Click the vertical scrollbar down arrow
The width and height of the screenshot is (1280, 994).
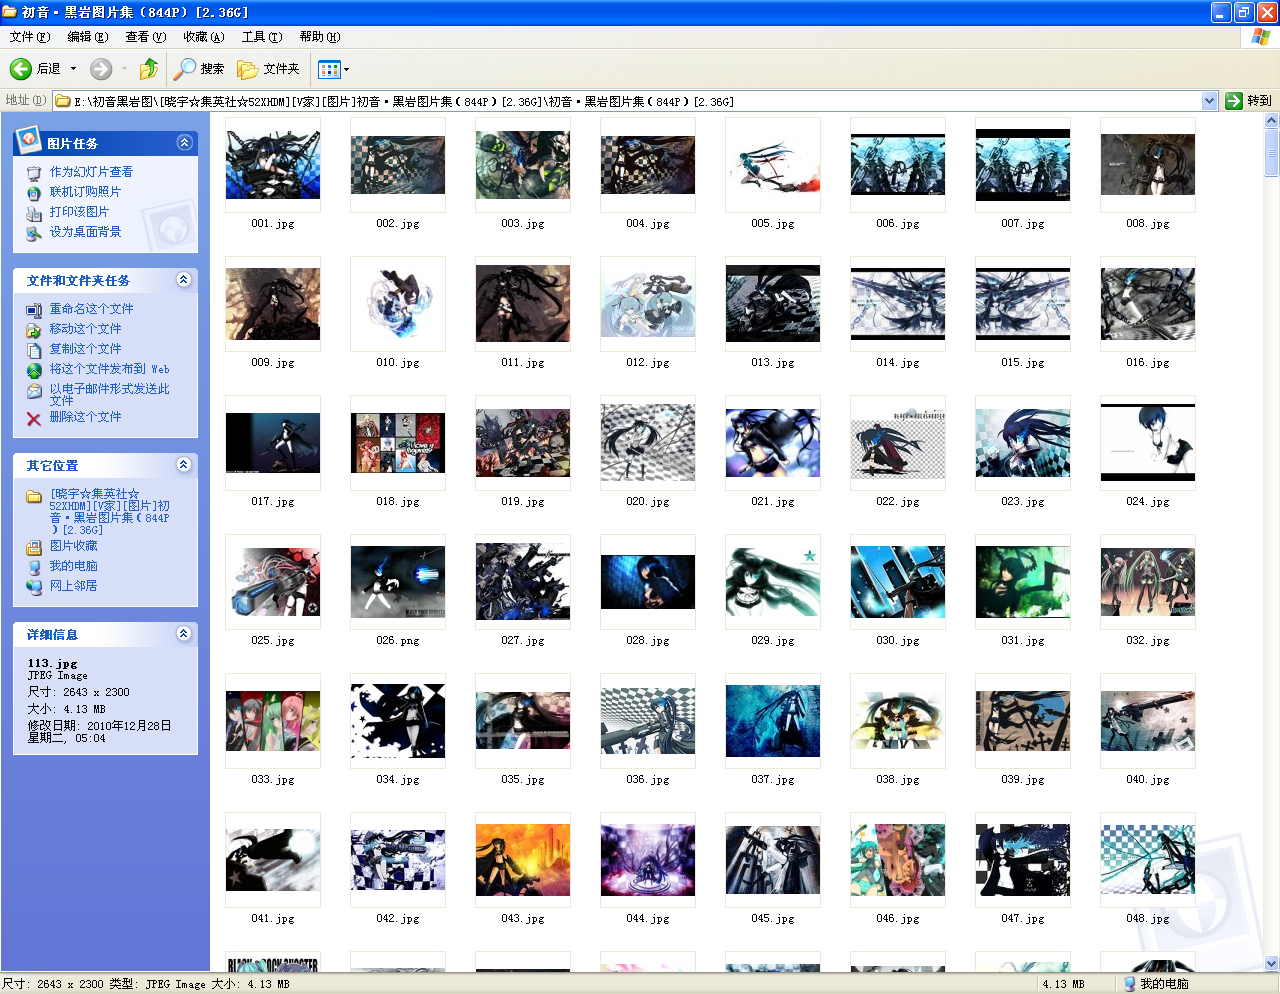[x=1271, y=963]
